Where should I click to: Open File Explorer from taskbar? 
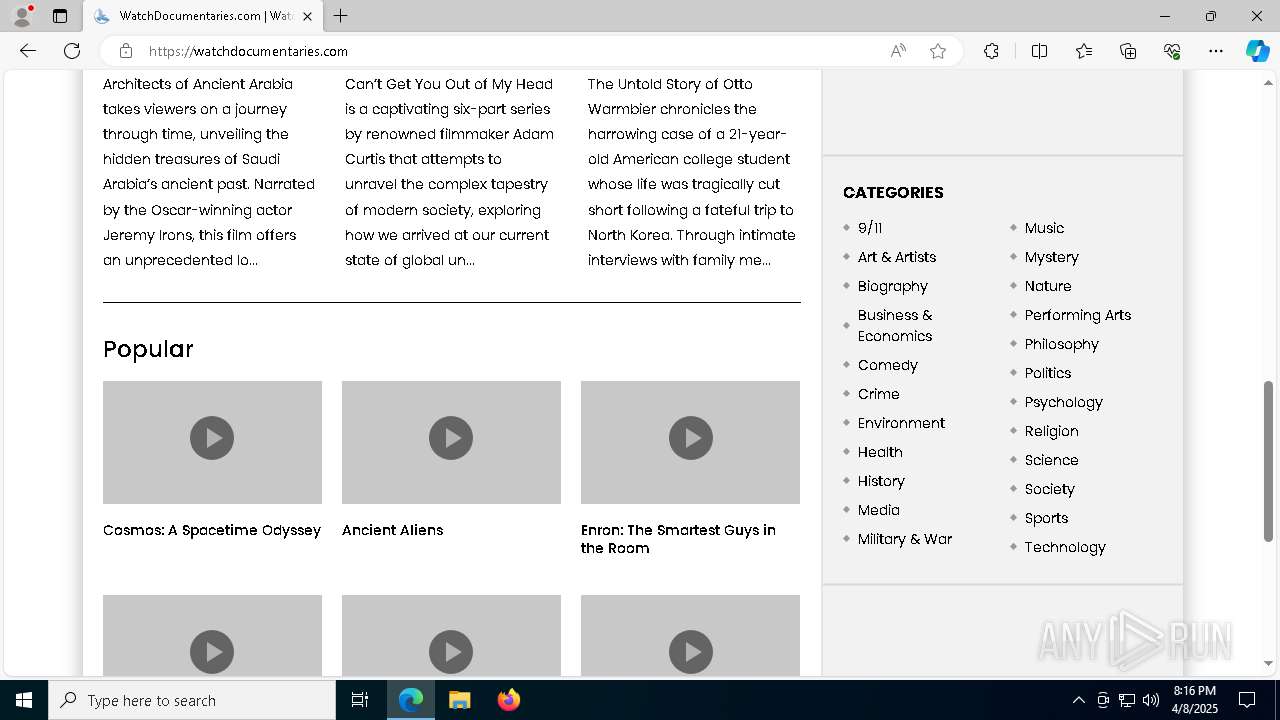[459, 700]
